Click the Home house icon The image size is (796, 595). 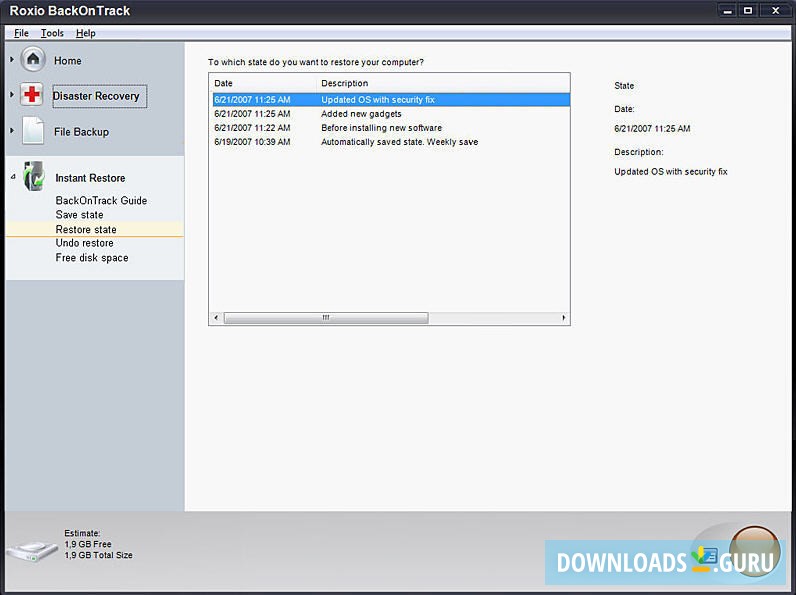pyautogui.click(x=33, y=59)
